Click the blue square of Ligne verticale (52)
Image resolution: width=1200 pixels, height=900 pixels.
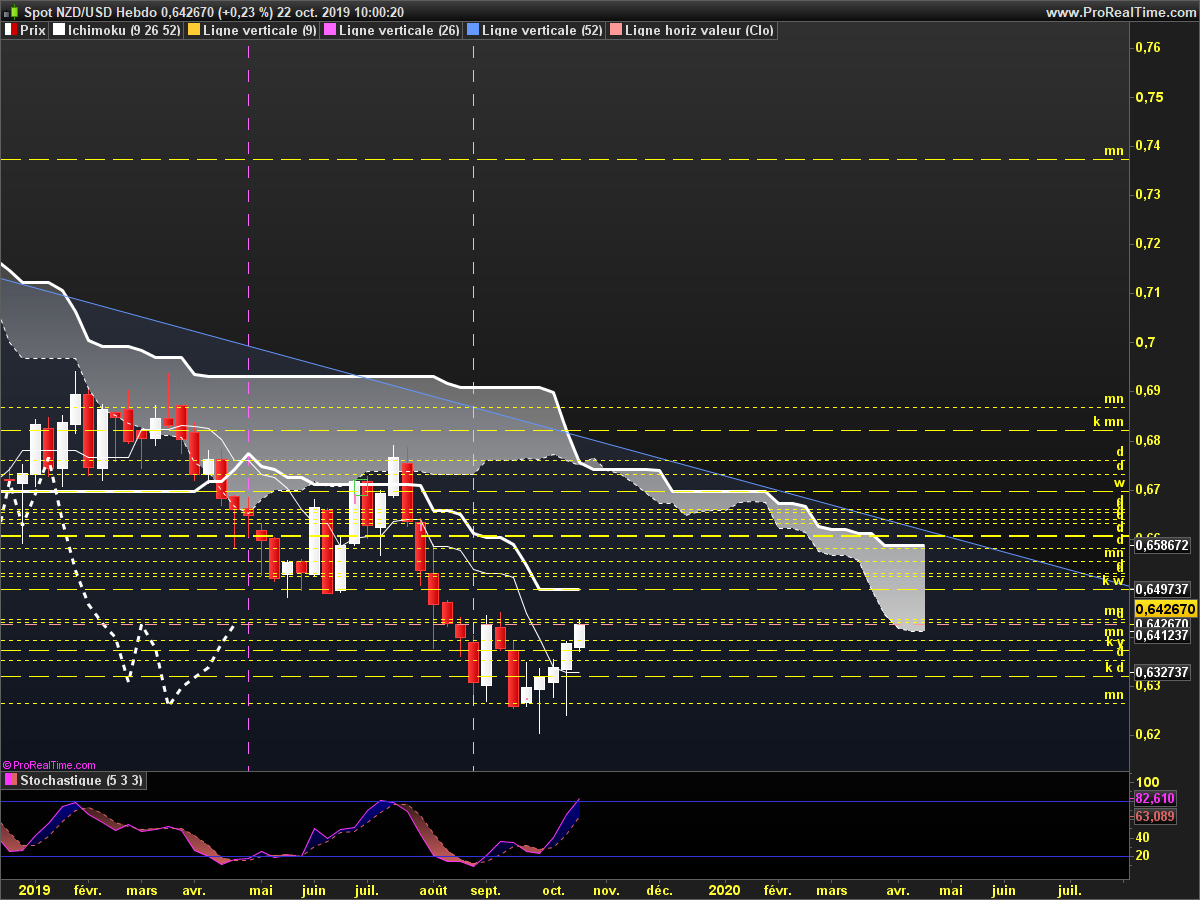473,30
